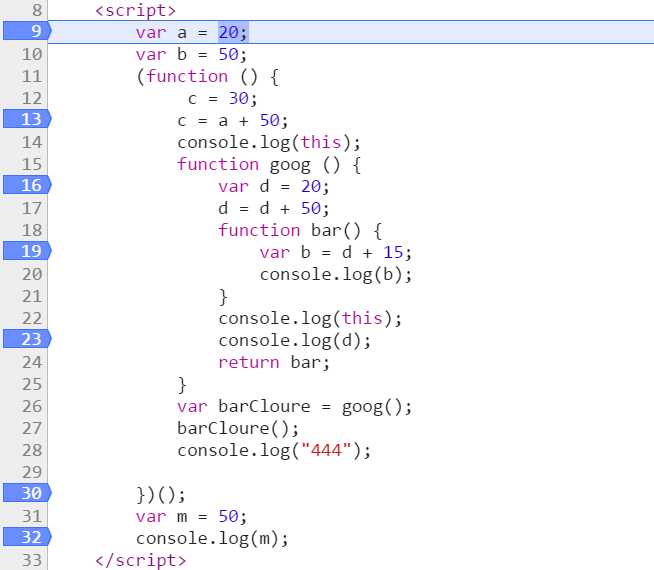Click 'var barCloure = goog();' statement
The width and height of the screenshot is (654, 570).
[x=295, y=407]
